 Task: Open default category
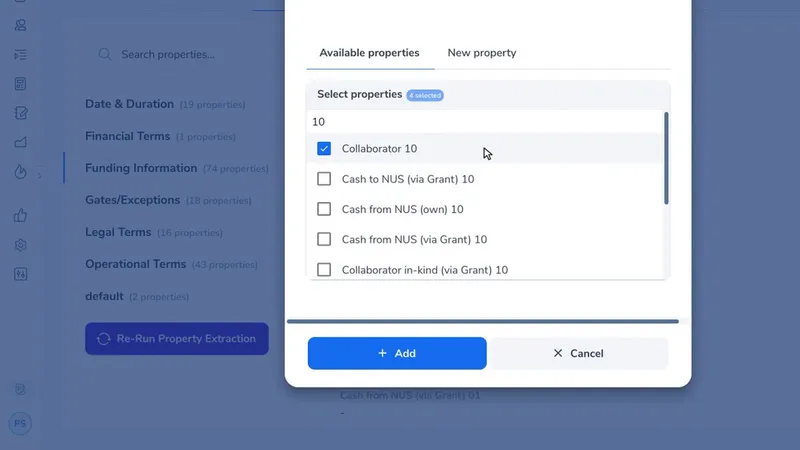137,296
